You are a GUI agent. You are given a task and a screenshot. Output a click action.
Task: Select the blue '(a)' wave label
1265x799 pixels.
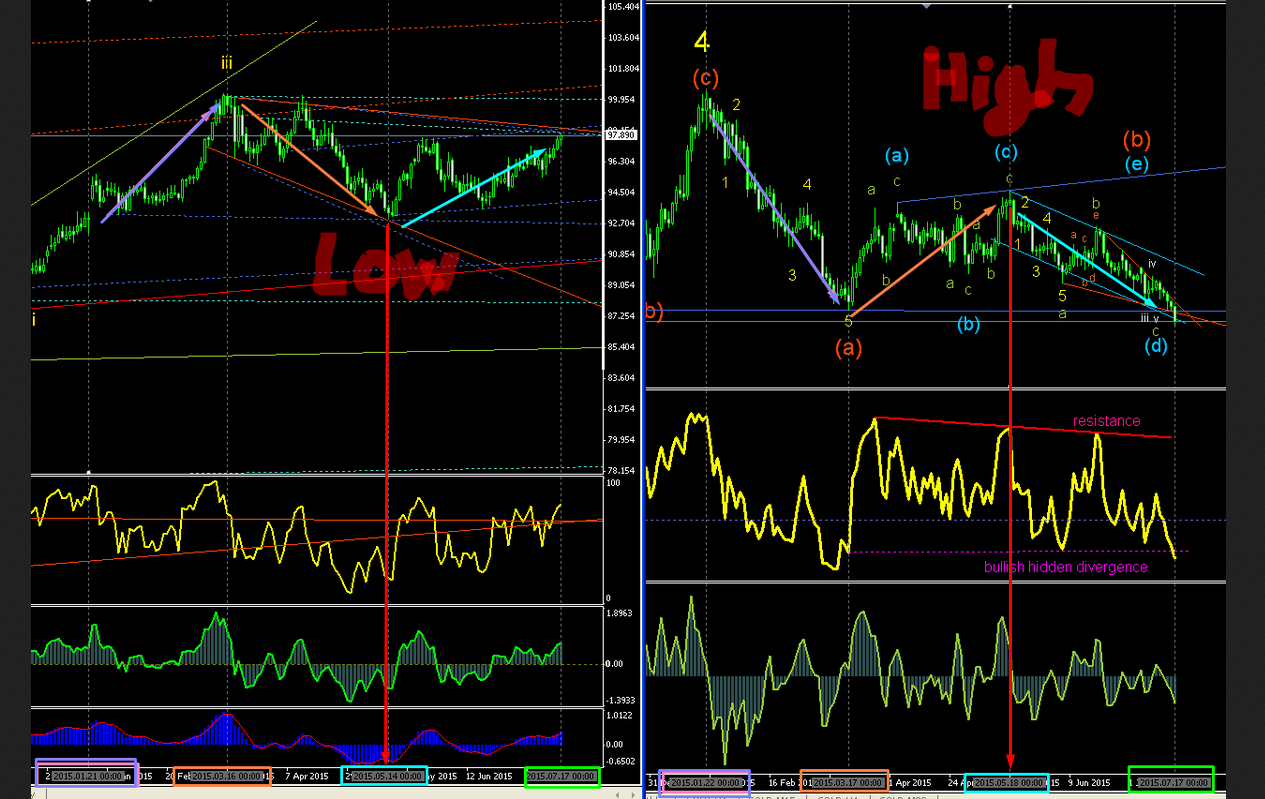(896, 155)
